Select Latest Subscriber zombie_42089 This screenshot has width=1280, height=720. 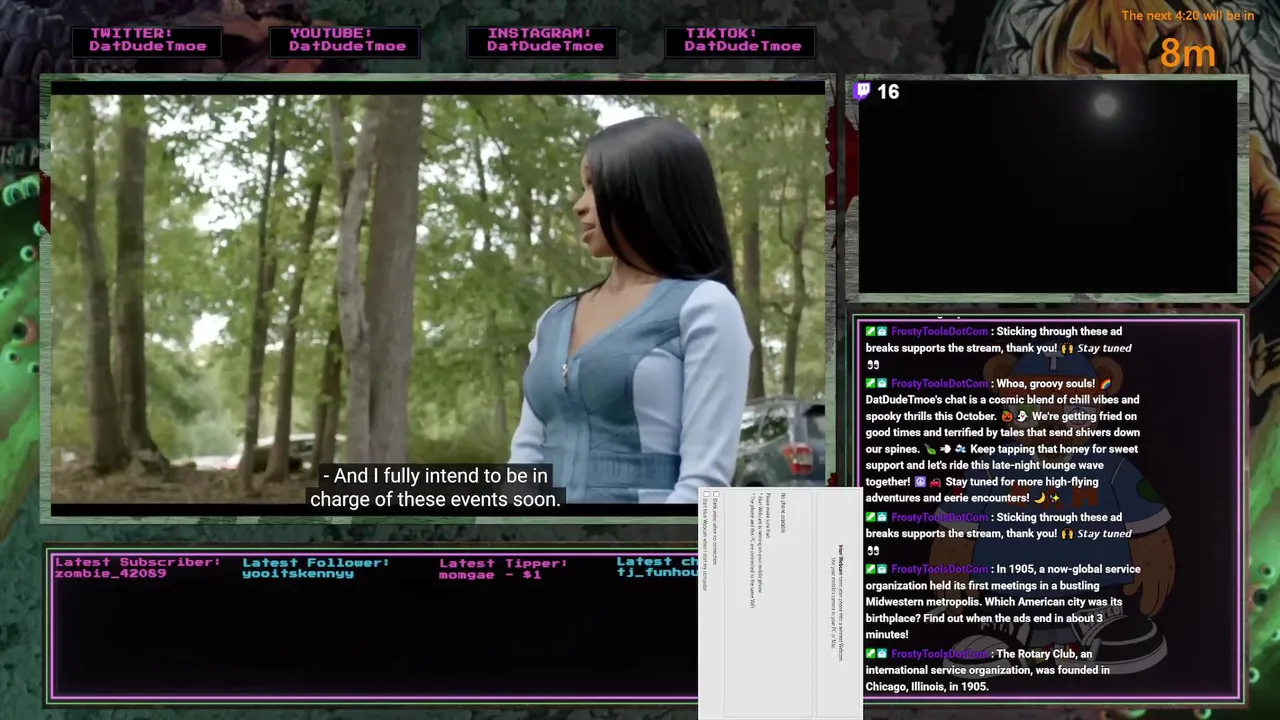pyautogui.click(x=137, y=568)
